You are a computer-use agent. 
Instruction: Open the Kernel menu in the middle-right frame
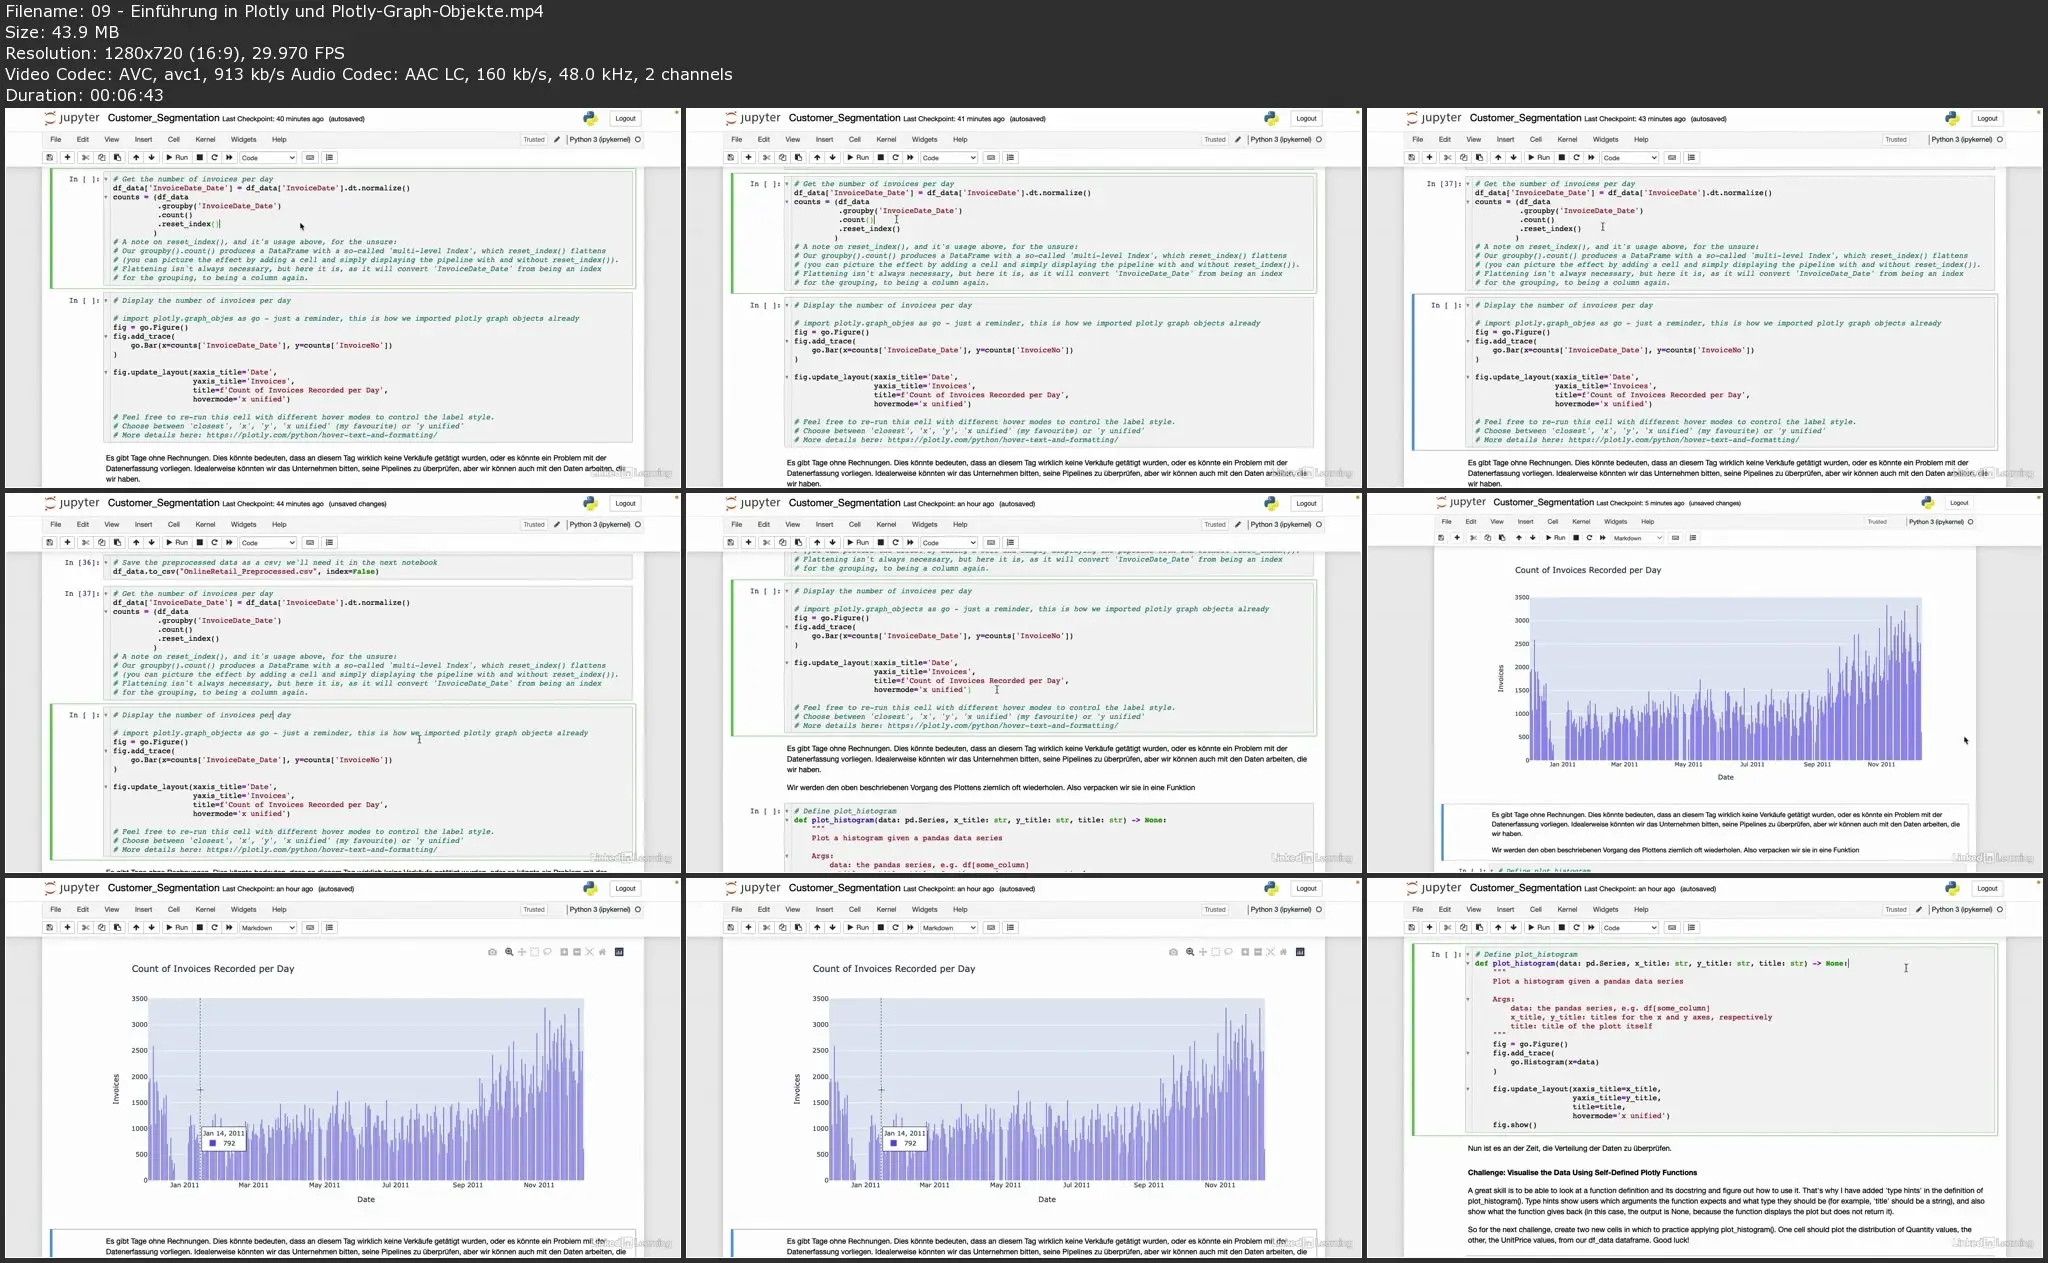(1581, 521)
